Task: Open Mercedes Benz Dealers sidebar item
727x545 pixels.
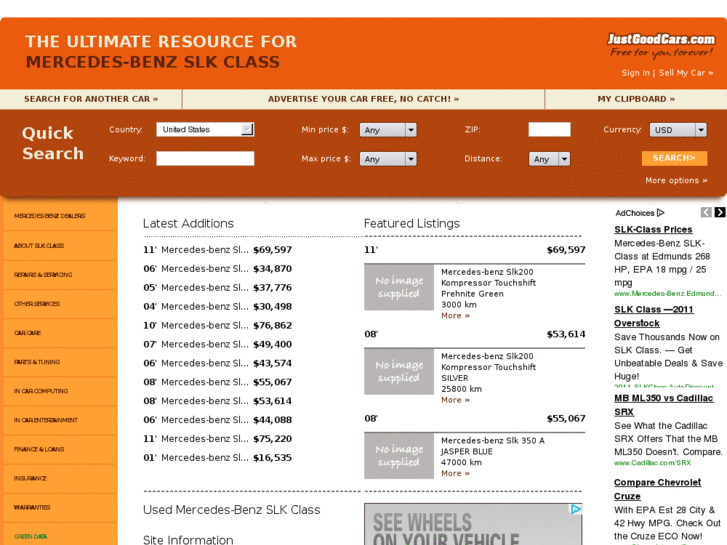Action: tap(50, 216)
